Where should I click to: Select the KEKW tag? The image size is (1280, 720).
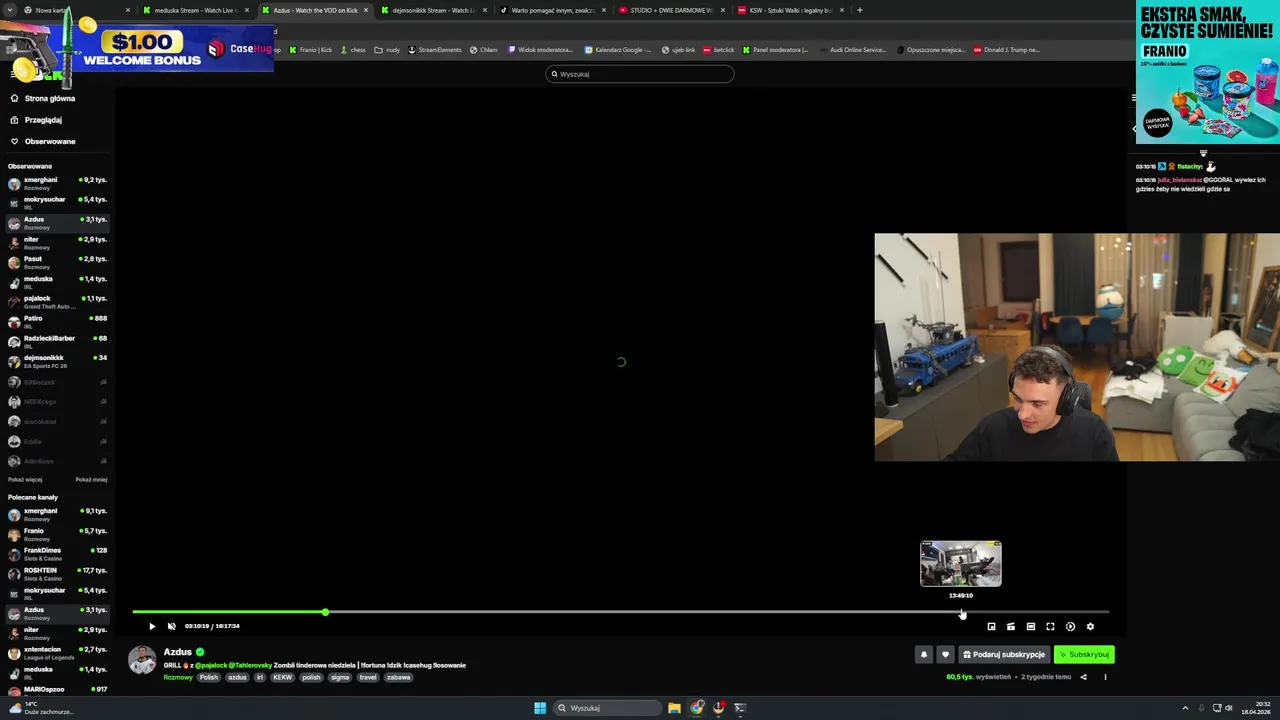tap(283, 678)
